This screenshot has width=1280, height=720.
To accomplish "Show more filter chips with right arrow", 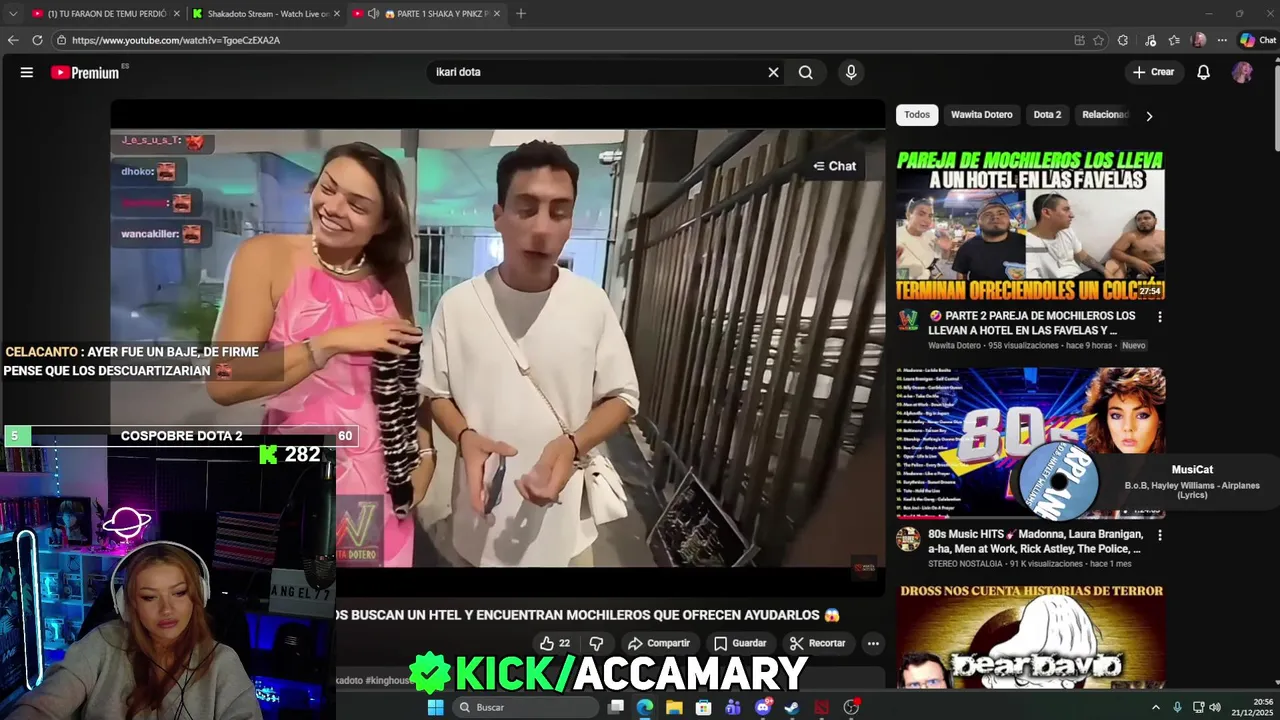I will coord(1149,116).
